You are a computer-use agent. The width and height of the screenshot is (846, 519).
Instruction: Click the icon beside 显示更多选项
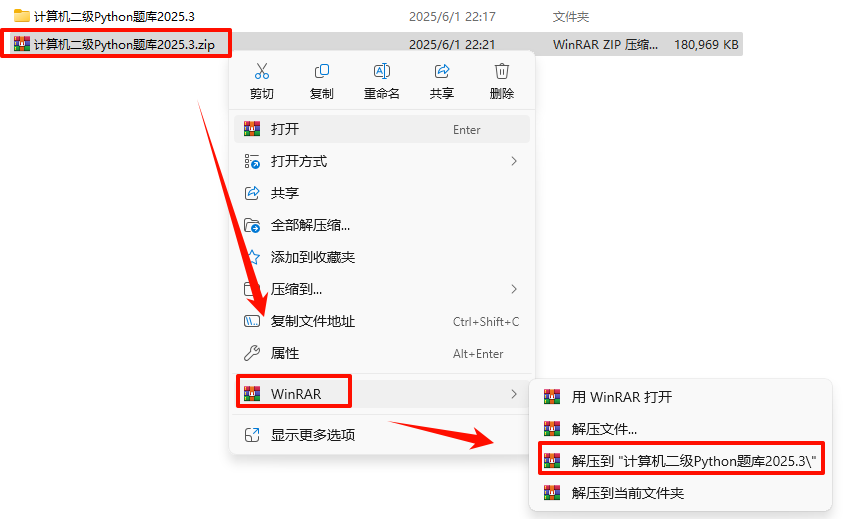[252, 435]
